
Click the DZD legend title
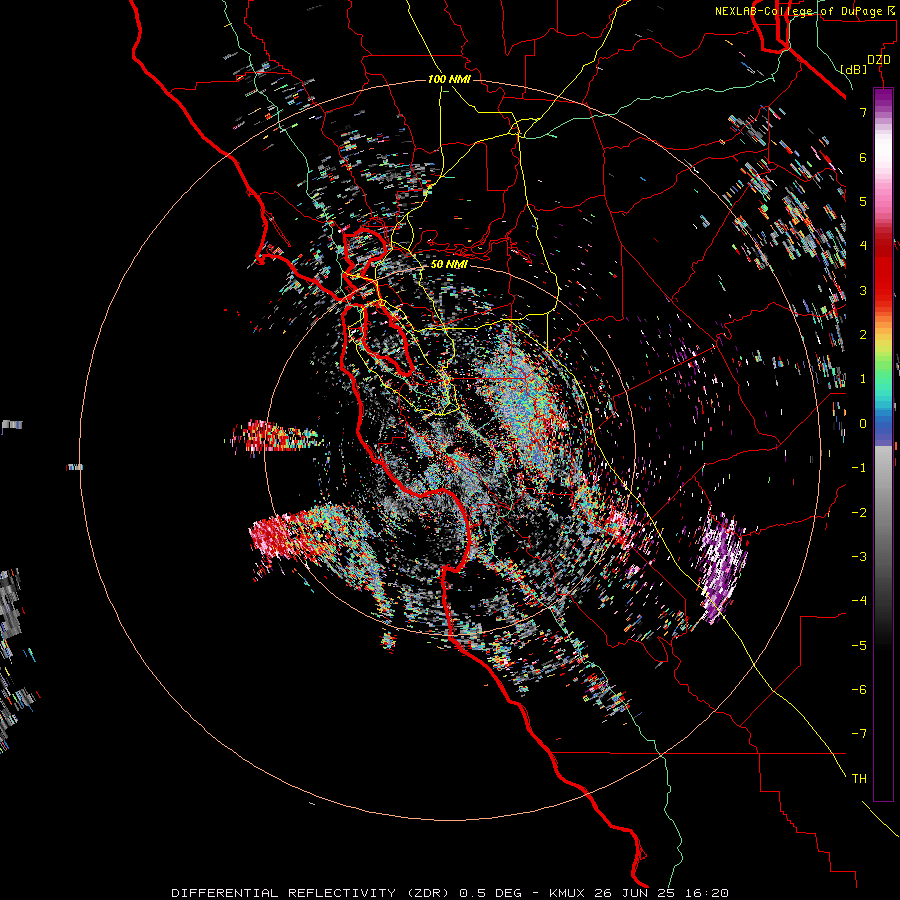tap(879, 60)
